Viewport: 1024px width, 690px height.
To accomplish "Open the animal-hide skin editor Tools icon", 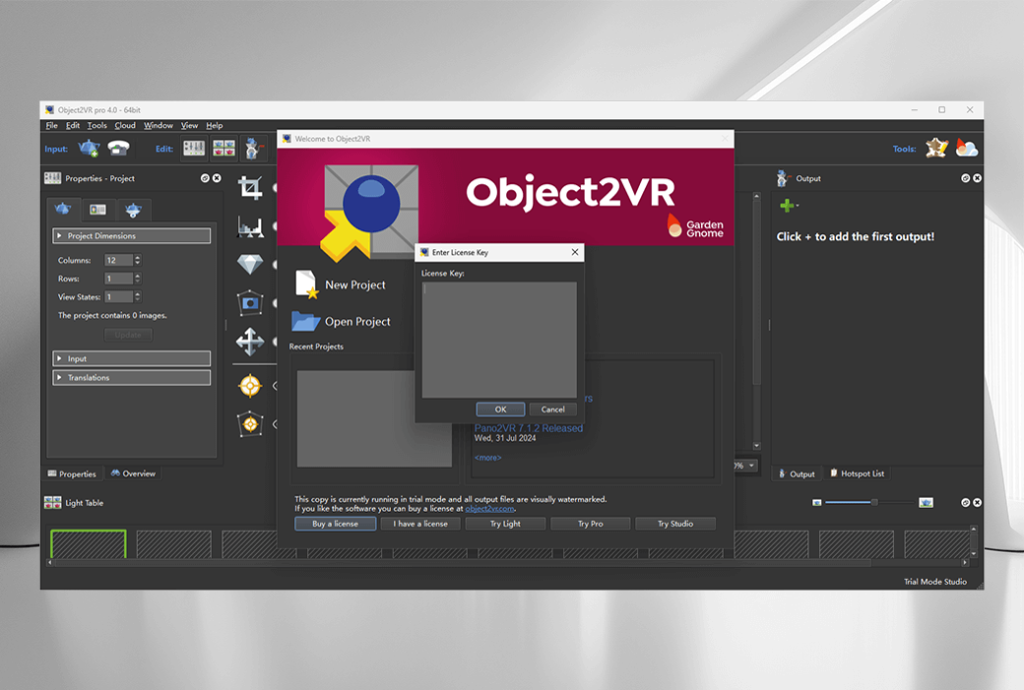I will 936,148.
